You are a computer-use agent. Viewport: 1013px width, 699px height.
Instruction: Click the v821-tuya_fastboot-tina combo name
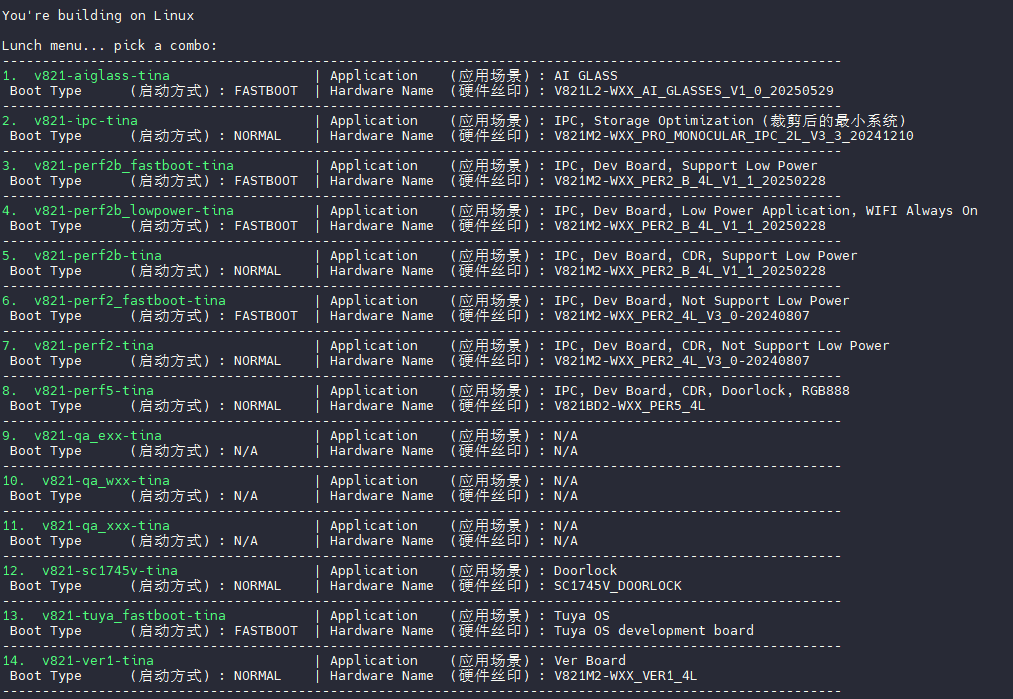(133, 616)
